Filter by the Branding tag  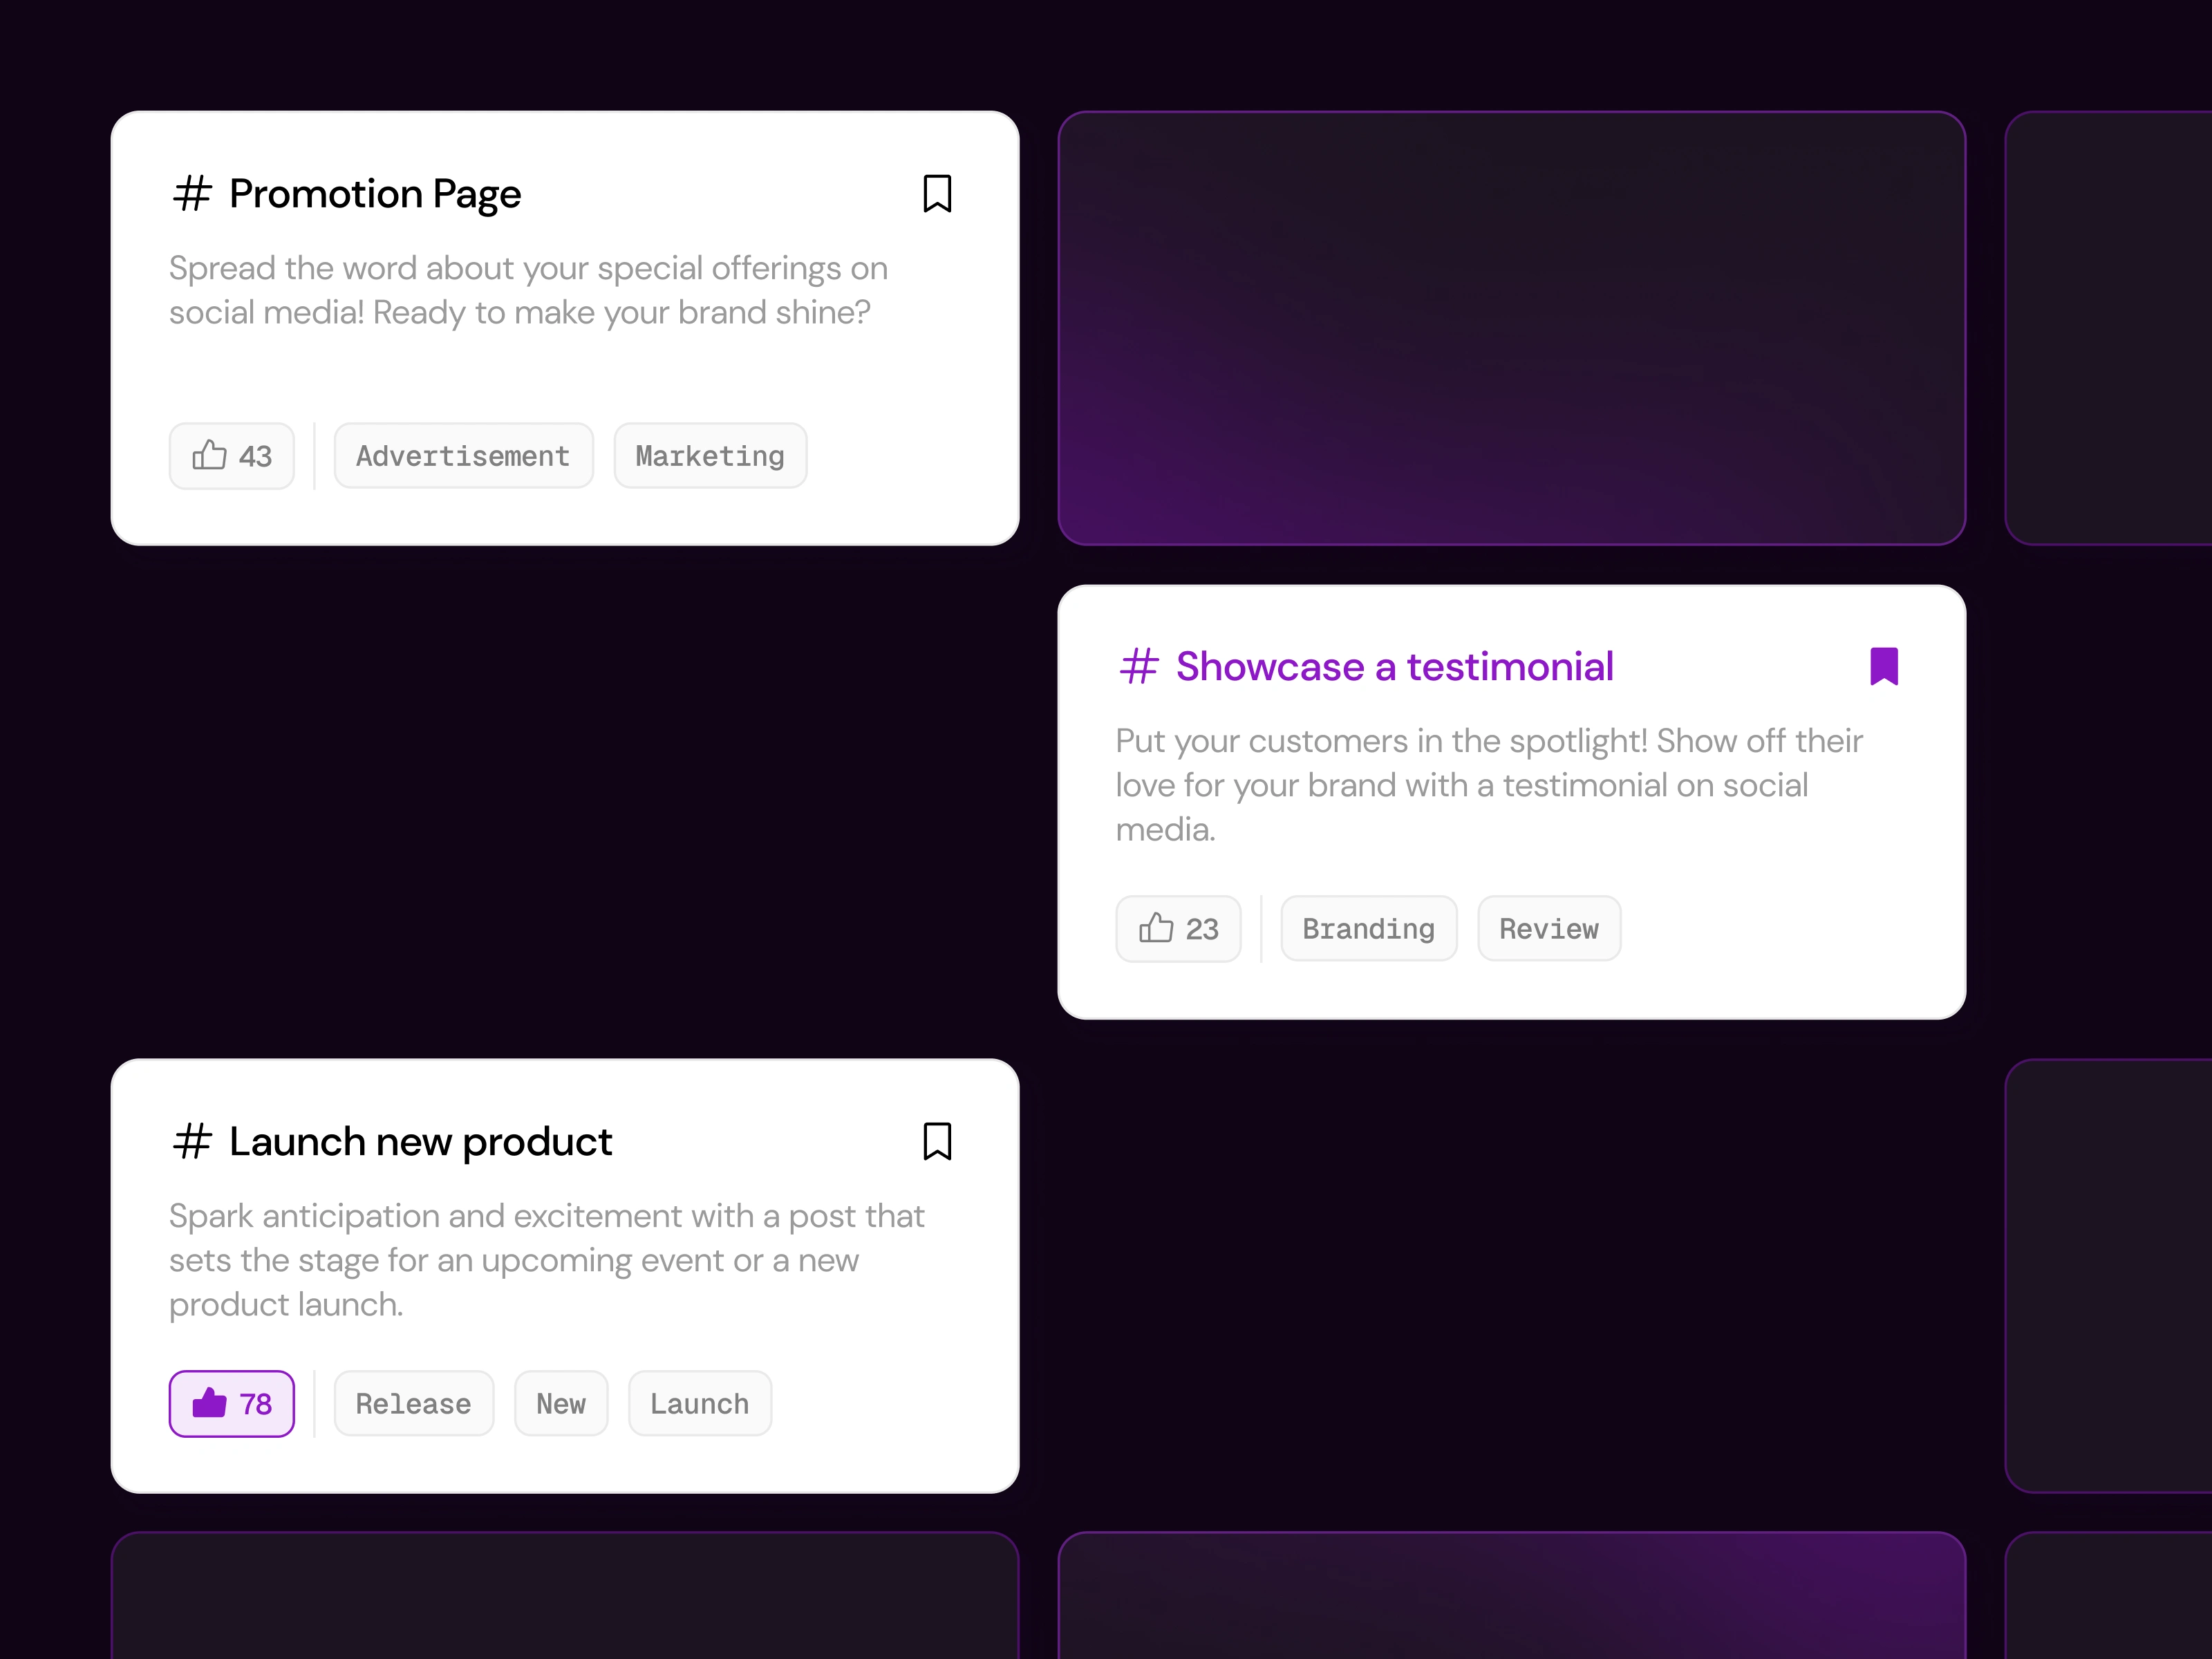tap(1368, 929)
